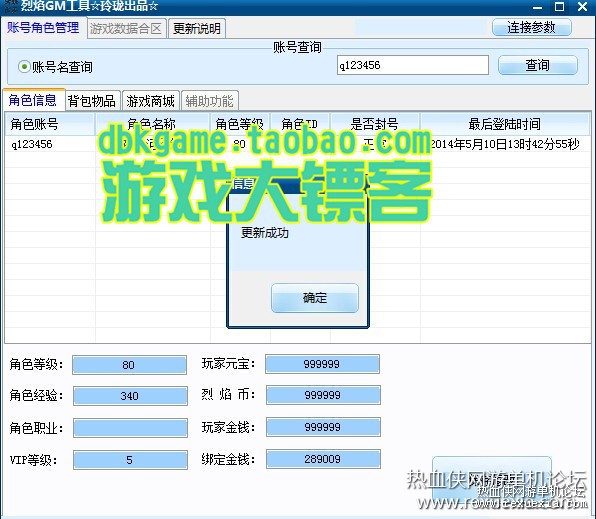596x519 pixels.
Task: Click the 玩家元宝 field showing 999999
Action: coord(322,364)
